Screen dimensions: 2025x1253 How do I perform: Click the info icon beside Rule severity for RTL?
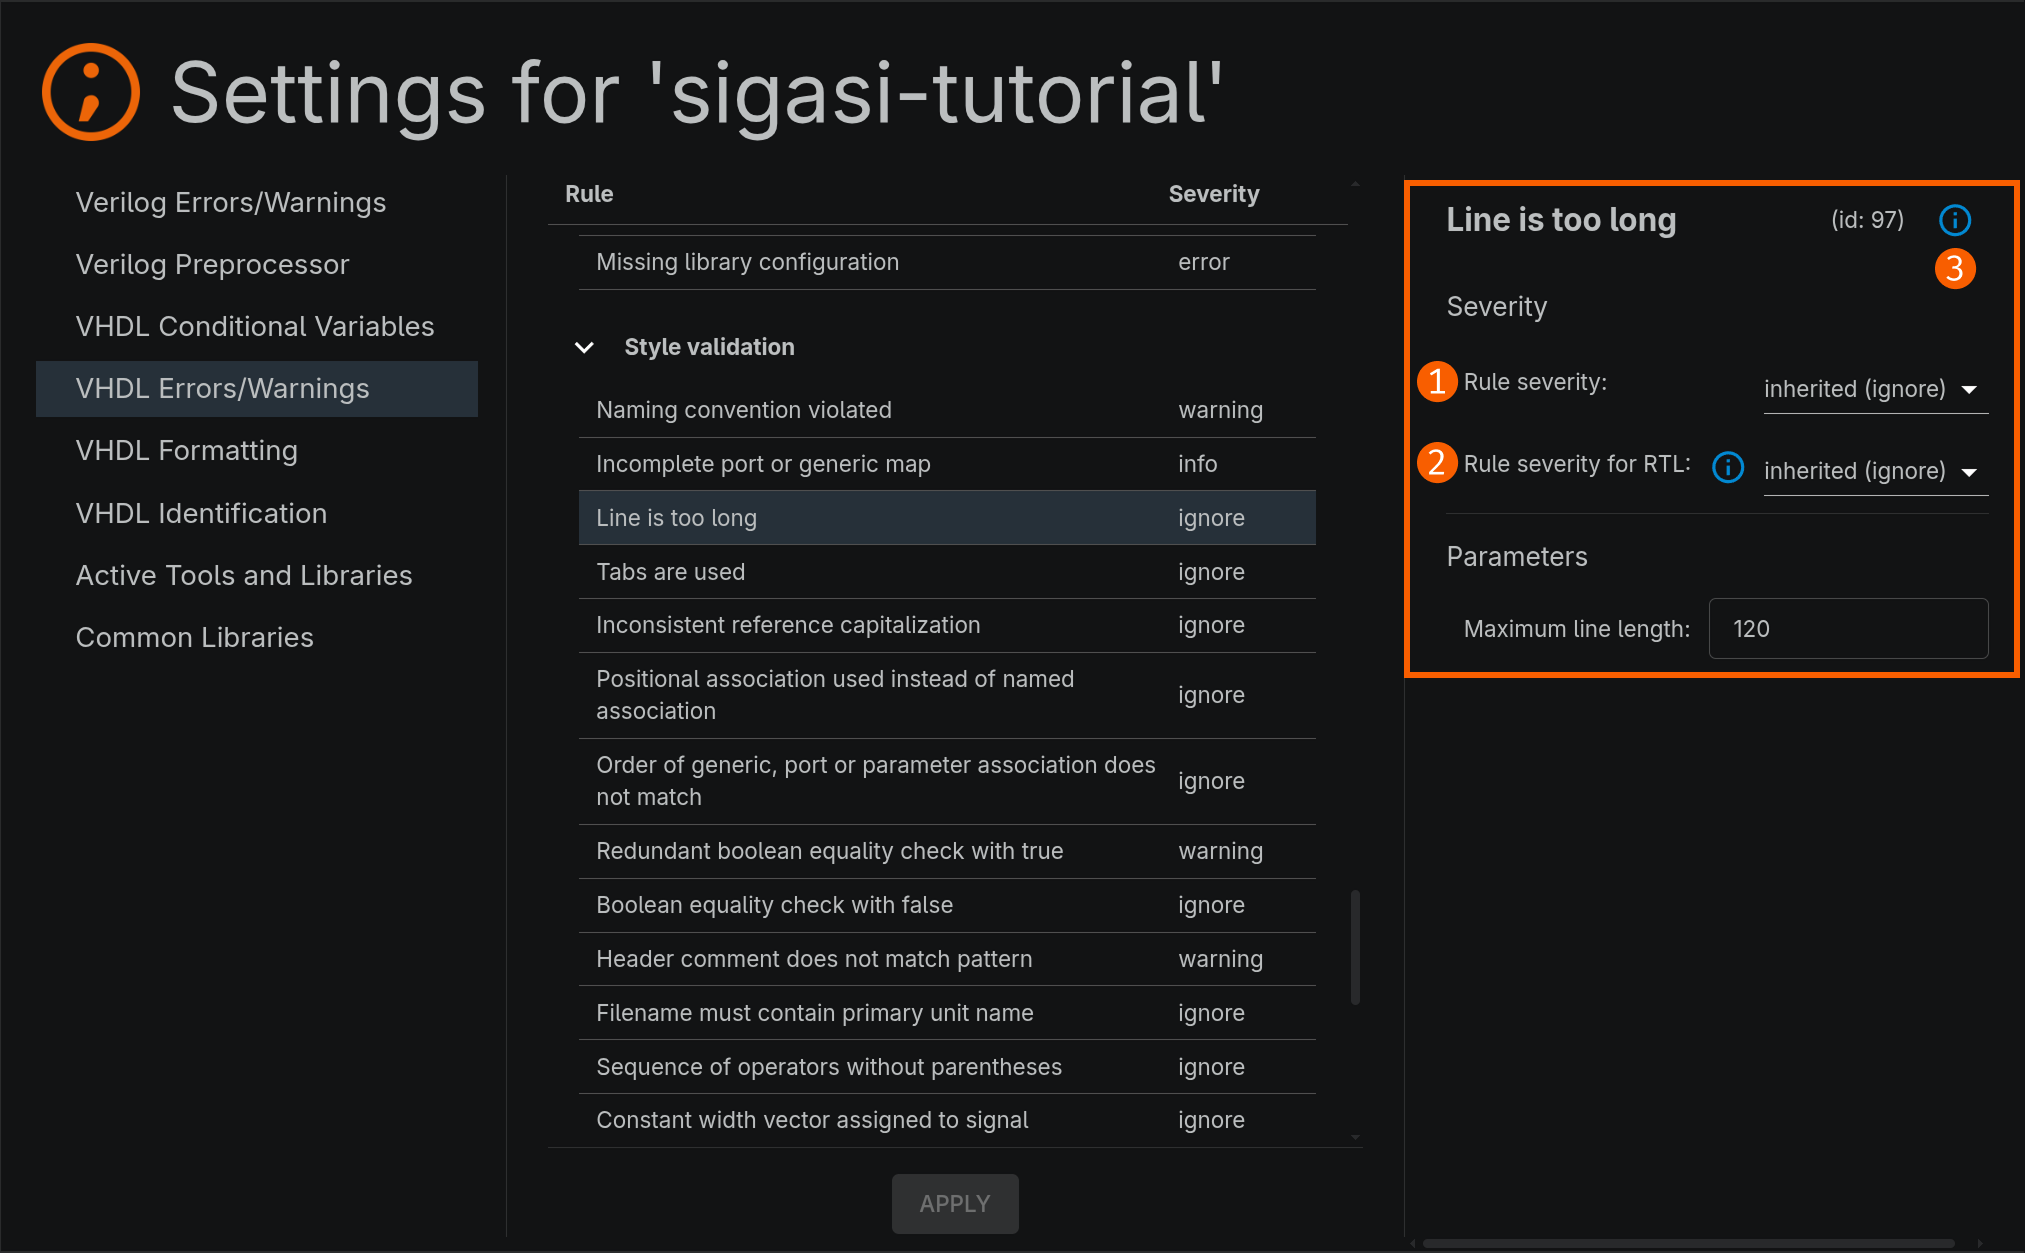point(1728,467)
